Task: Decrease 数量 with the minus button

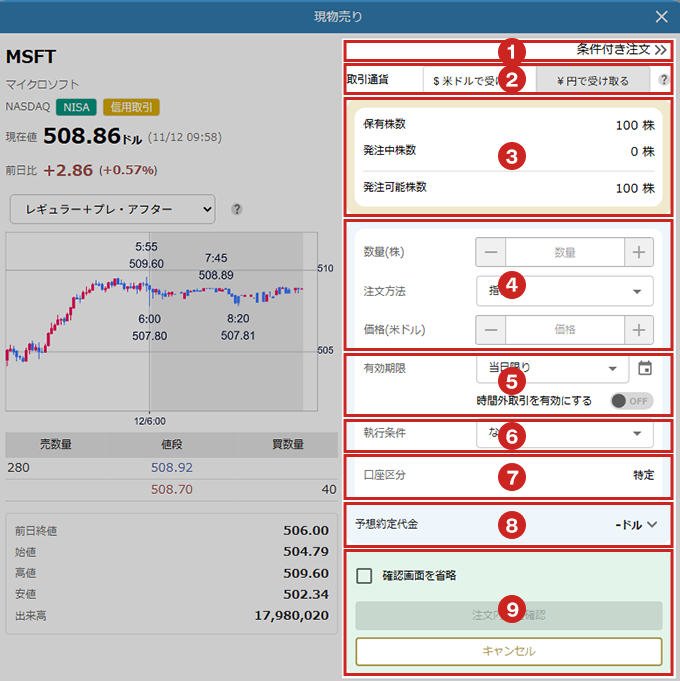Action: pyautogui.click(x=491, y=253)
